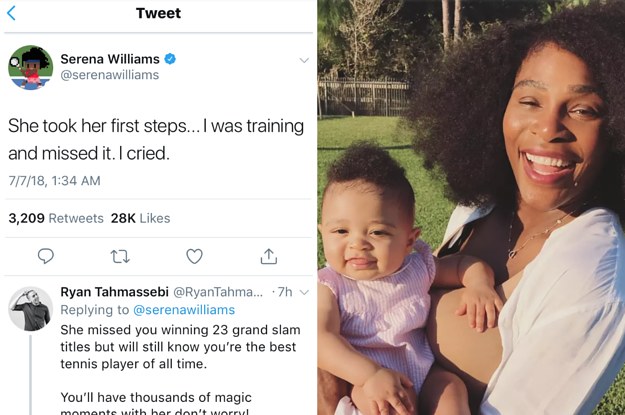The width and height of the screenshot is (625, 415).
Task: Tap the share upload icon
Action: pyautogui.click(x=268, y=257)
